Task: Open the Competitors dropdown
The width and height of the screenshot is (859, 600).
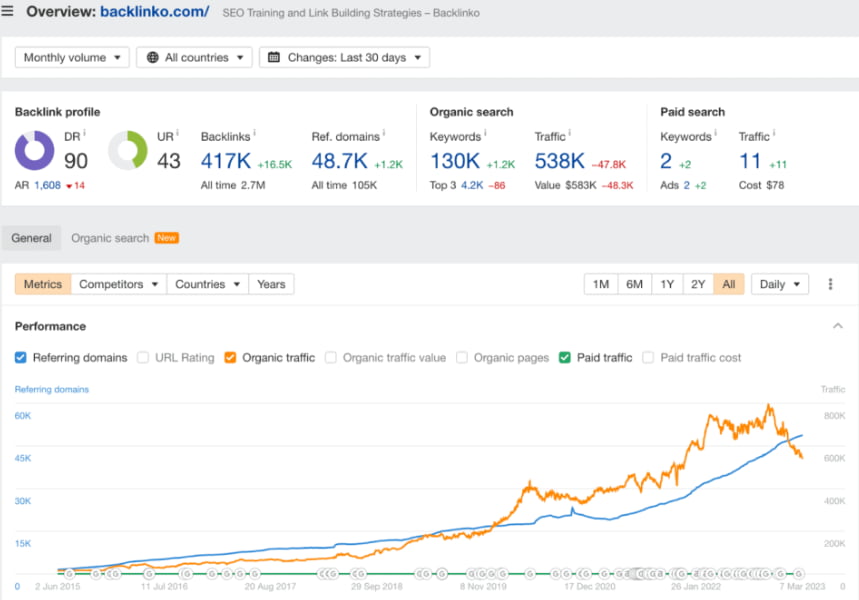Action: click(x=119, y=284)
